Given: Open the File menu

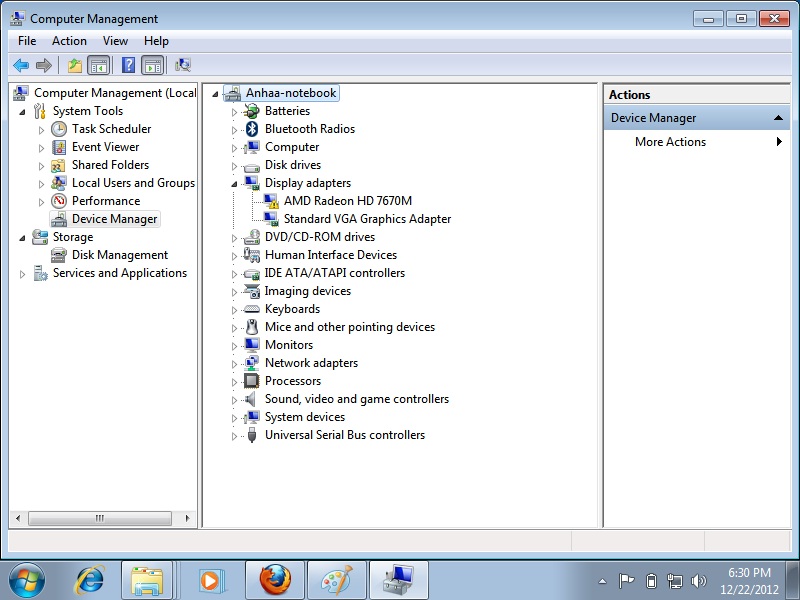Looking at the screenshot, I should click(x=27, y=41).
